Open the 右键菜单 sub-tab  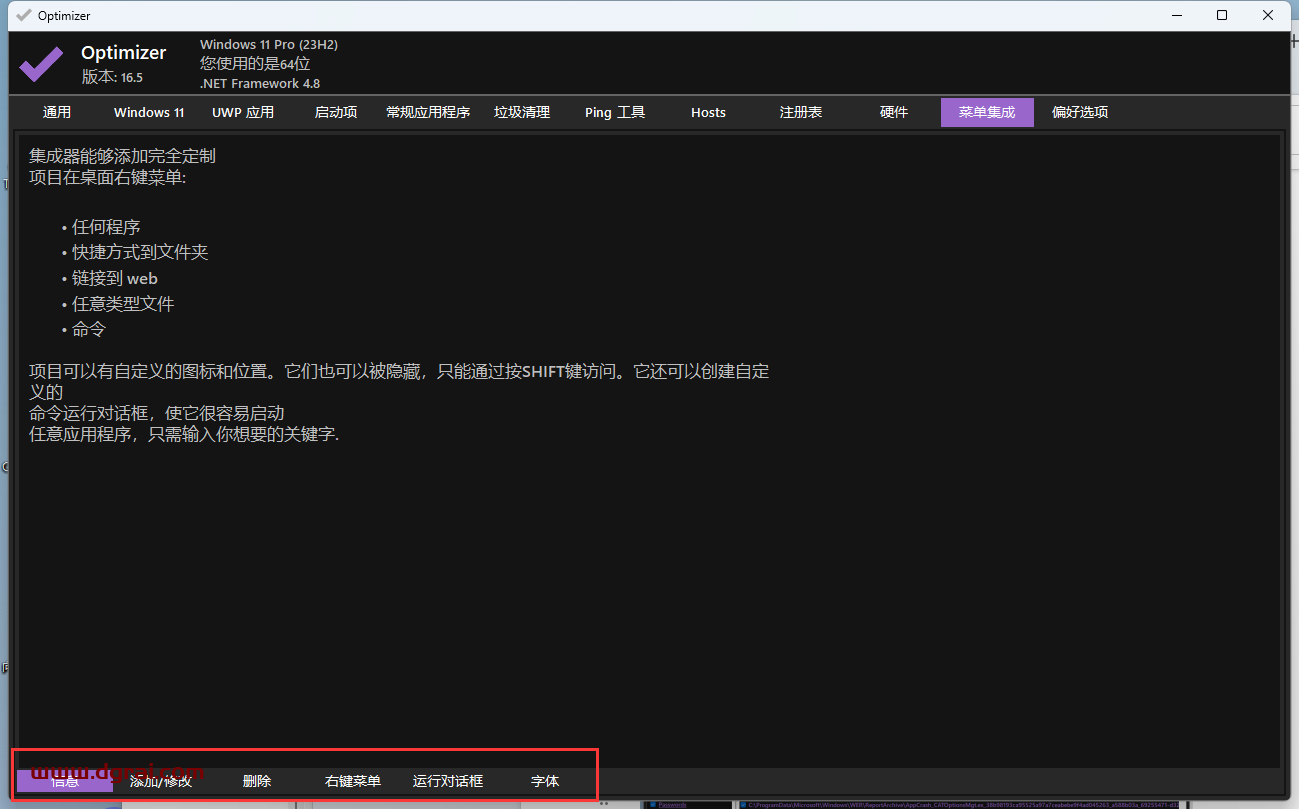(x=353, y=781)
